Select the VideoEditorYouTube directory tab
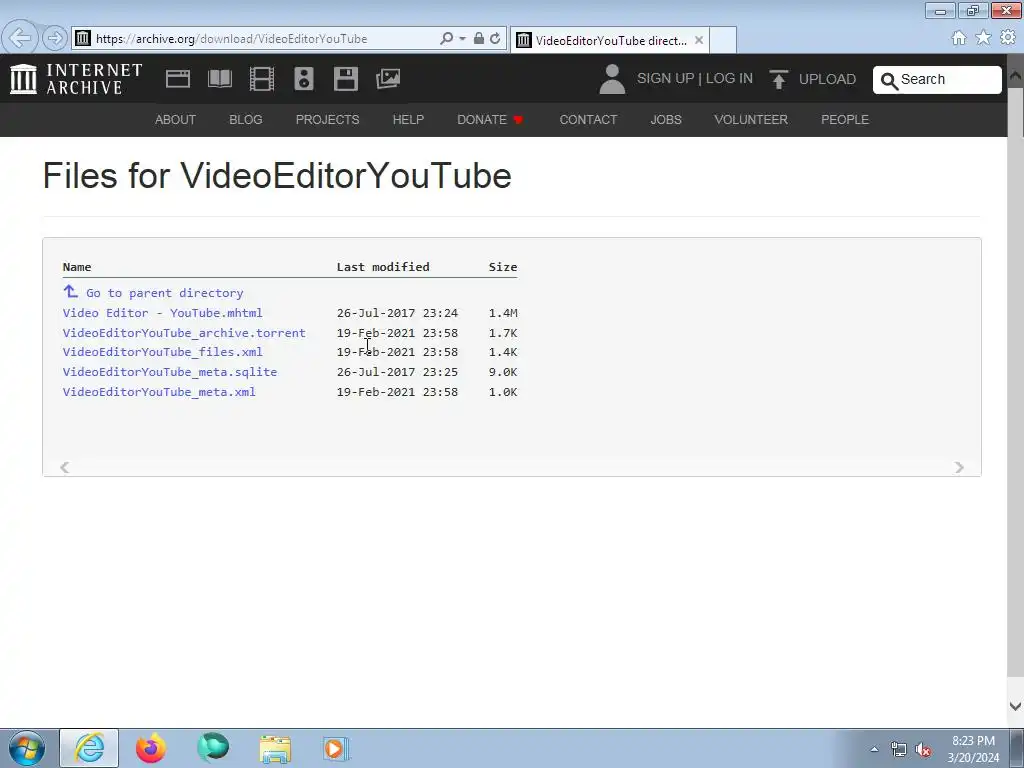The image size is (1024, 768). pos(609,40)
